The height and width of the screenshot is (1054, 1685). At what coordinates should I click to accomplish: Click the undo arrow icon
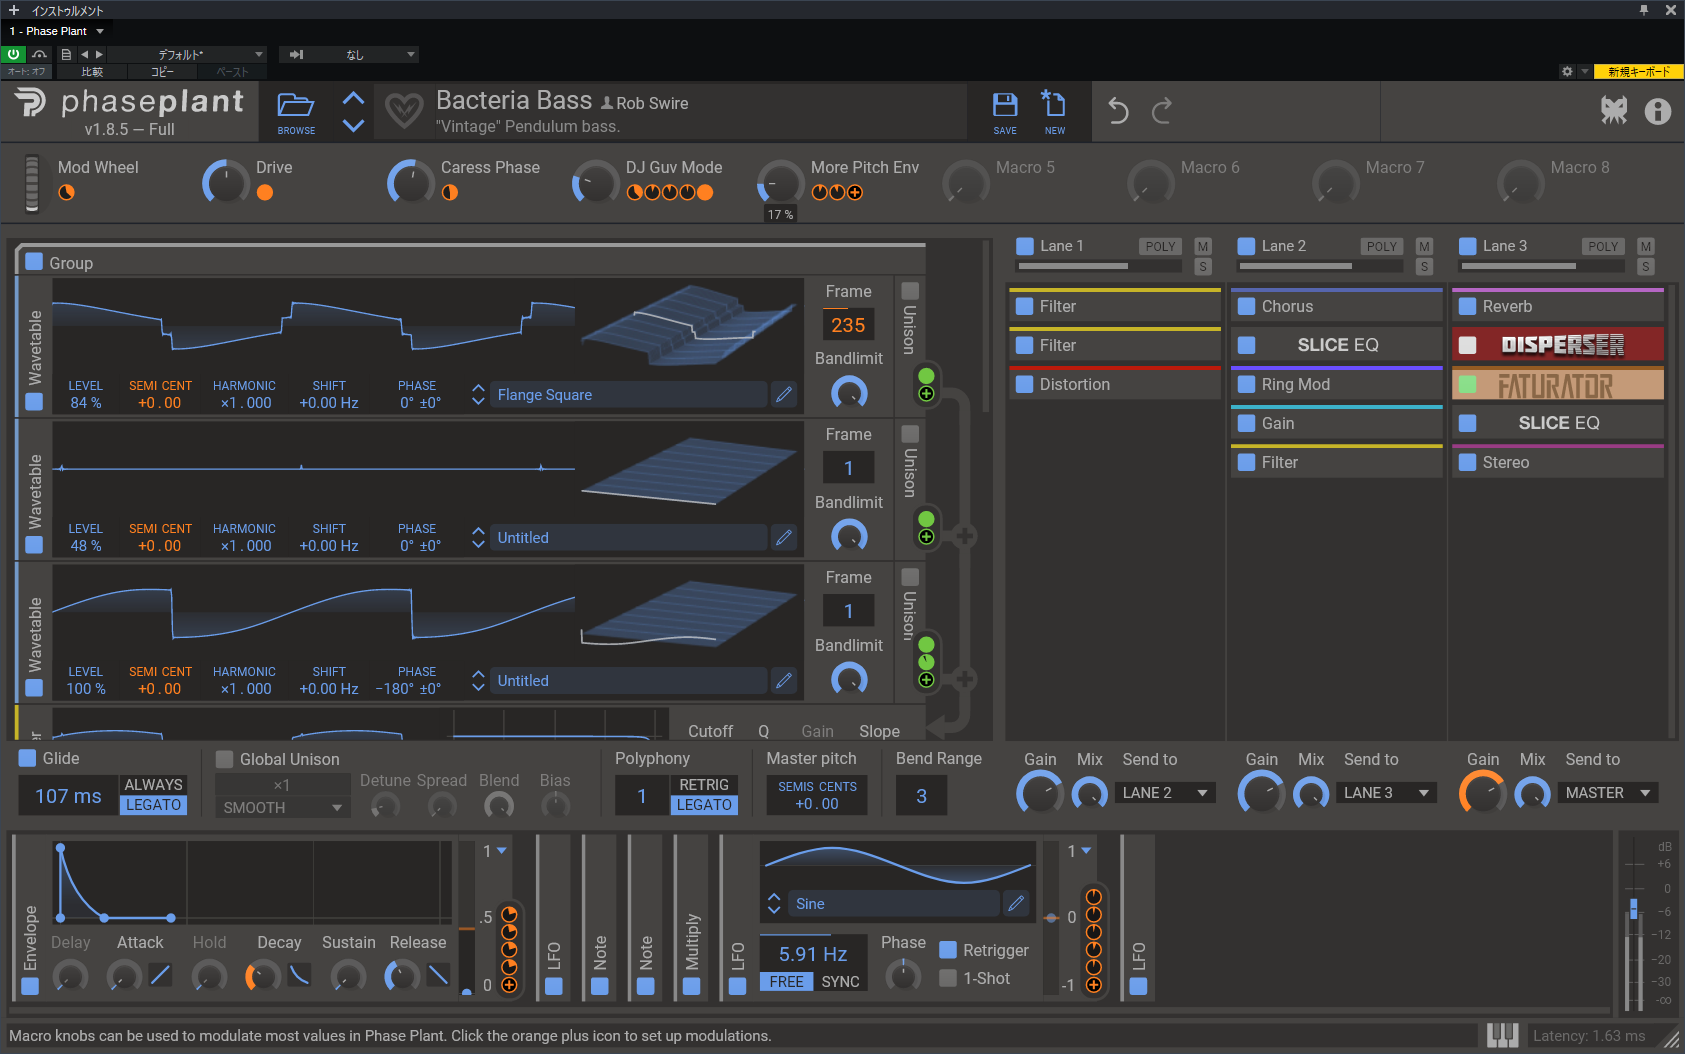1118,111
